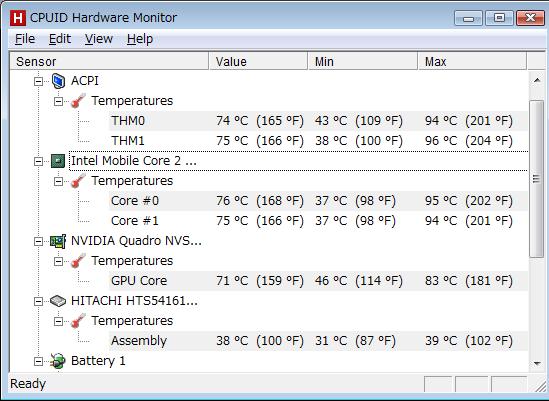Viewport: 549px width, 401px height.
Task: Collapse Temperatures under NVIDIA Quadro NVS
Action: click(58, 261)
